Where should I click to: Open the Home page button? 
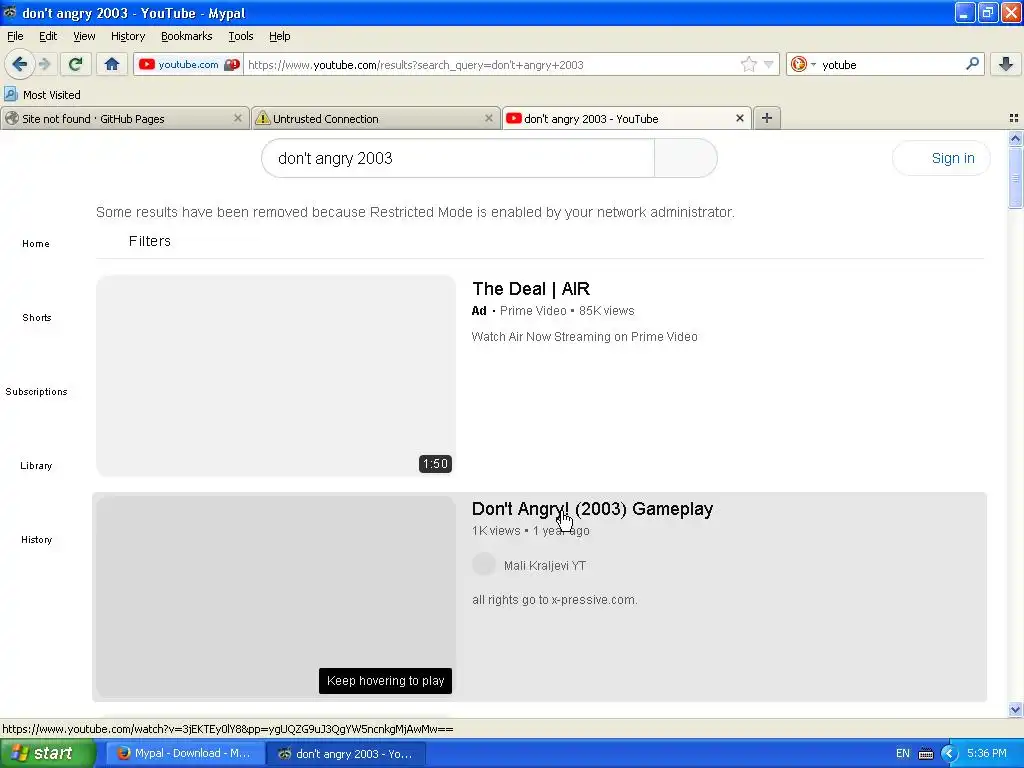(x=112, y=64)
